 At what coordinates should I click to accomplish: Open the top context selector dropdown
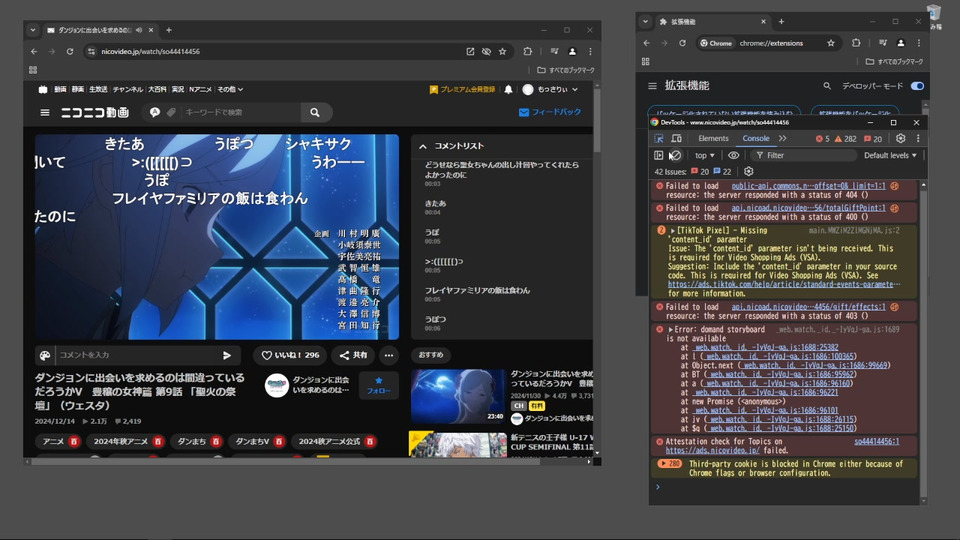[x=705, y=156]
